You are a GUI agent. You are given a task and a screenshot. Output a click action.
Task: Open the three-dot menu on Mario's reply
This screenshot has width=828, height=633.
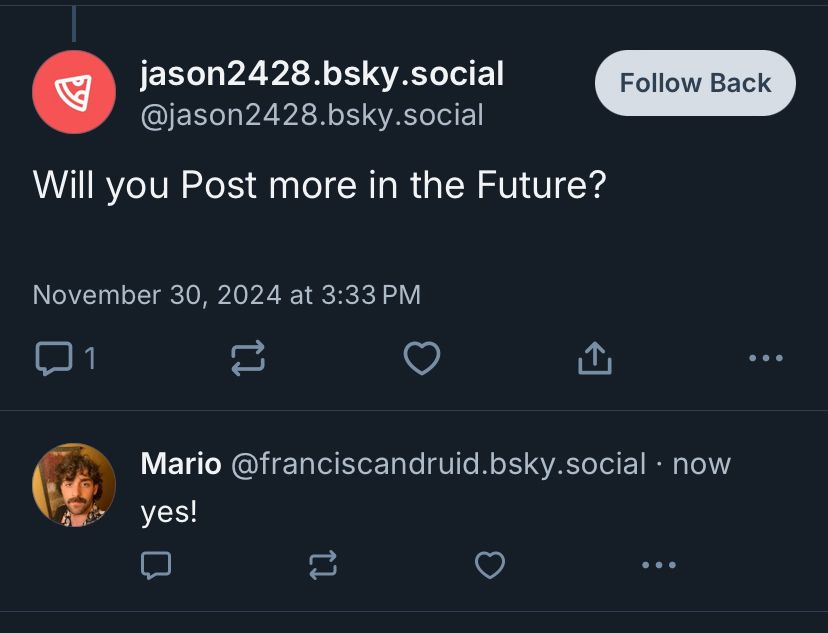point(658,565)
